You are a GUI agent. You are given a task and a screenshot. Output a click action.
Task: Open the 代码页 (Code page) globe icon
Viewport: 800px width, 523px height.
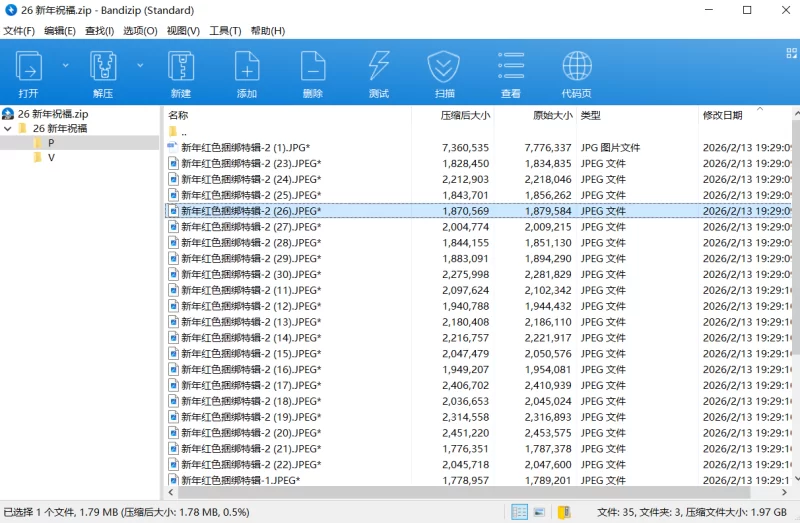(576, 70)
